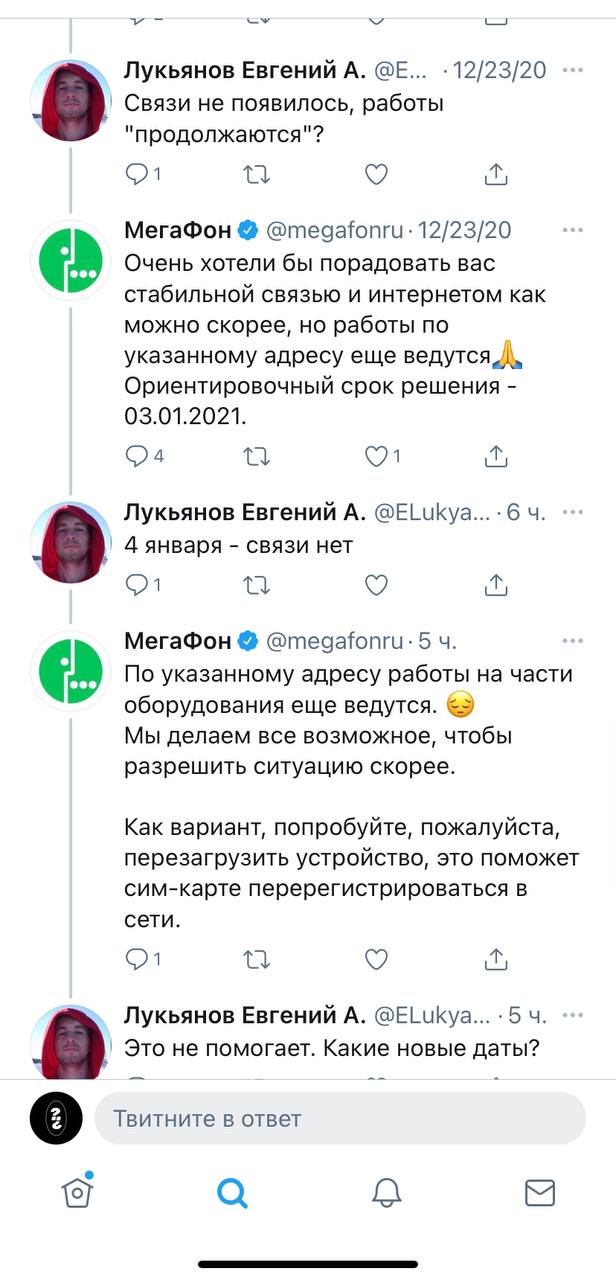Open more options on the MegaFon 5 ч. tweet
Screen dimensions: 616x1280
tap(573, 641)
